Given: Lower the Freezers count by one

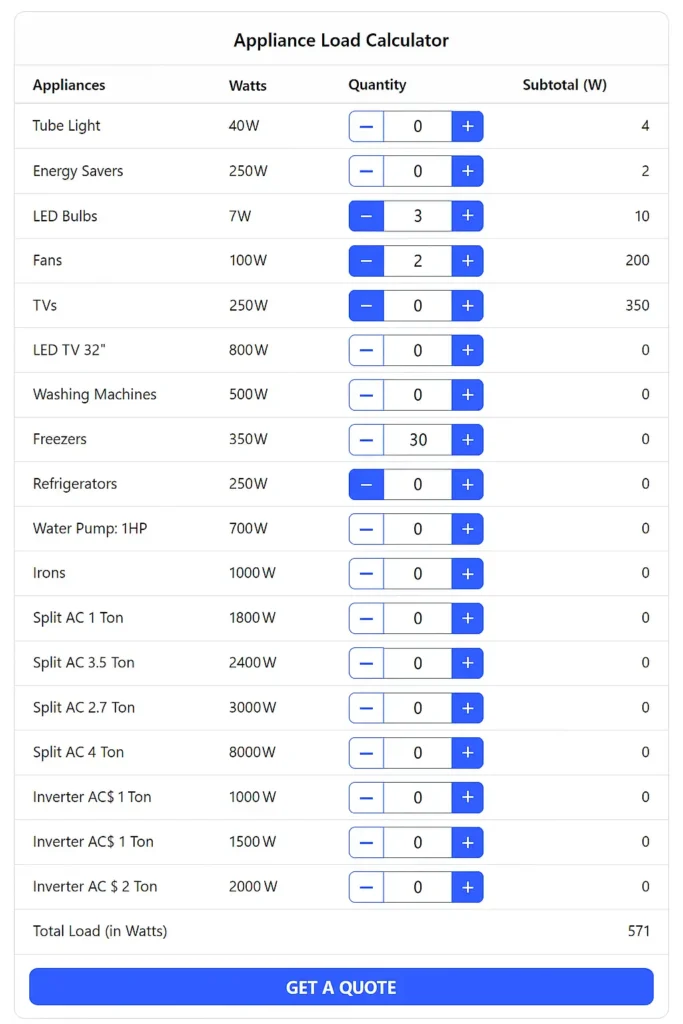Looking at the screenshot, I should click(x=366, y=439).
